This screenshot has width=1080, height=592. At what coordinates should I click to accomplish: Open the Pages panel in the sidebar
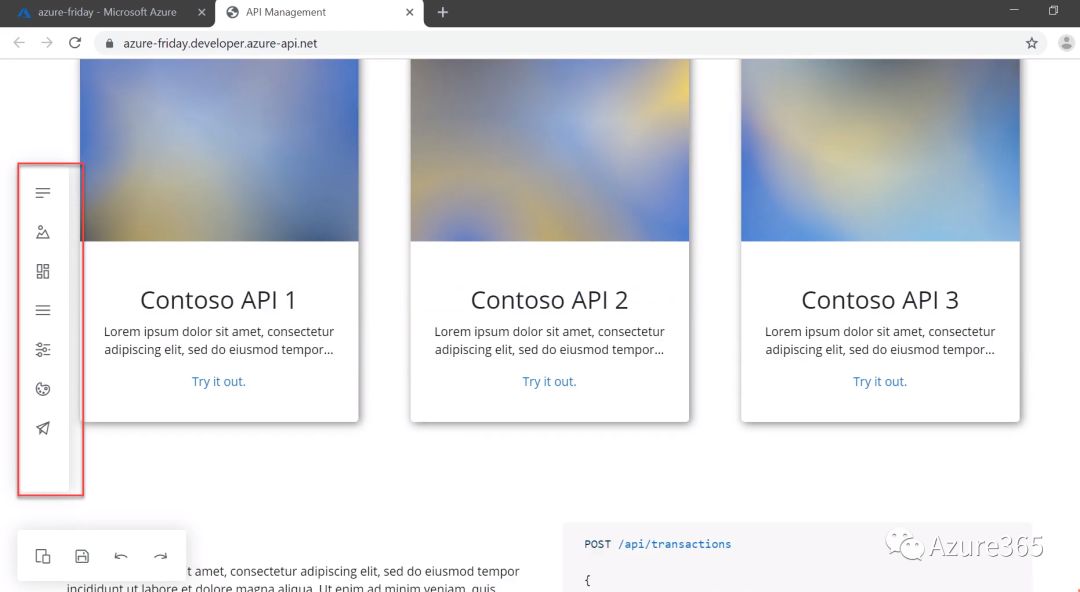[x=43, y=193]
